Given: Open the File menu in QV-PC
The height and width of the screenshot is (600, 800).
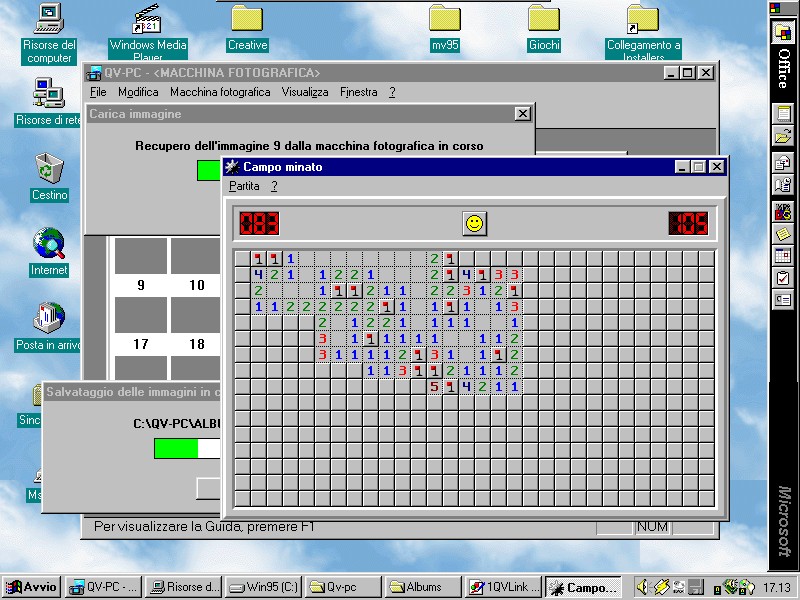Looking at the screenshot, I should click(98, 92).
